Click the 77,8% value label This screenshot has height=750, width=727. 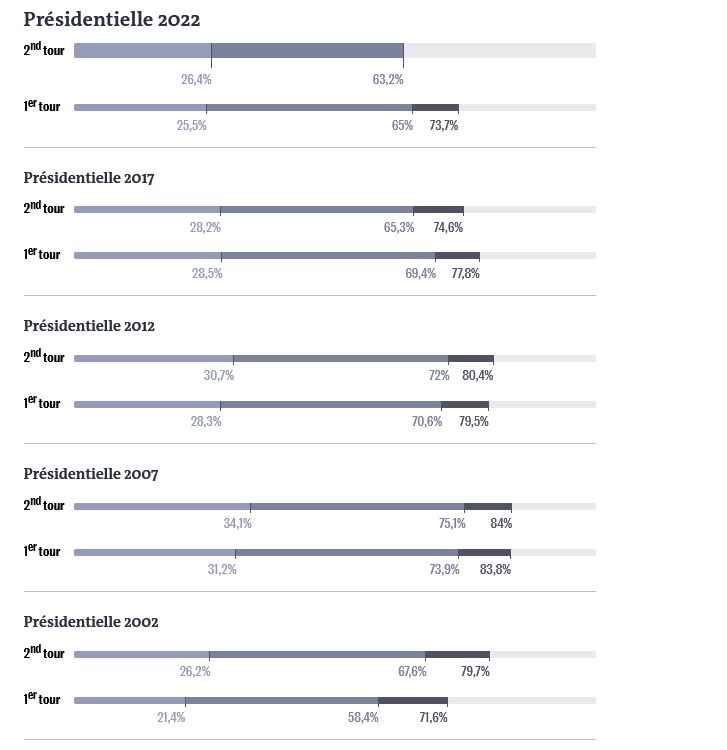coord(465,274)
